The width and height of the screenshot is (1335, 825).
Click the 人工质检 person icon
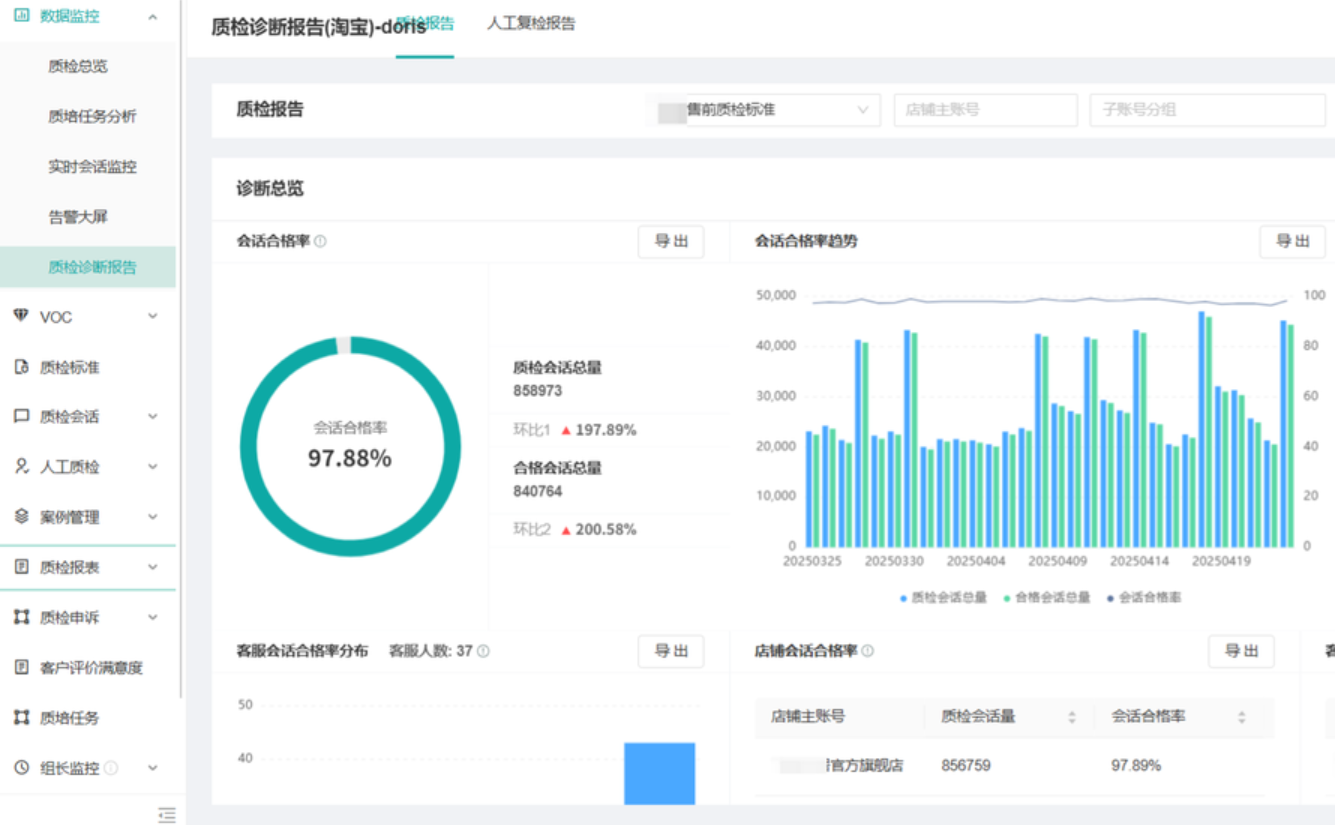tap(21, 467)
